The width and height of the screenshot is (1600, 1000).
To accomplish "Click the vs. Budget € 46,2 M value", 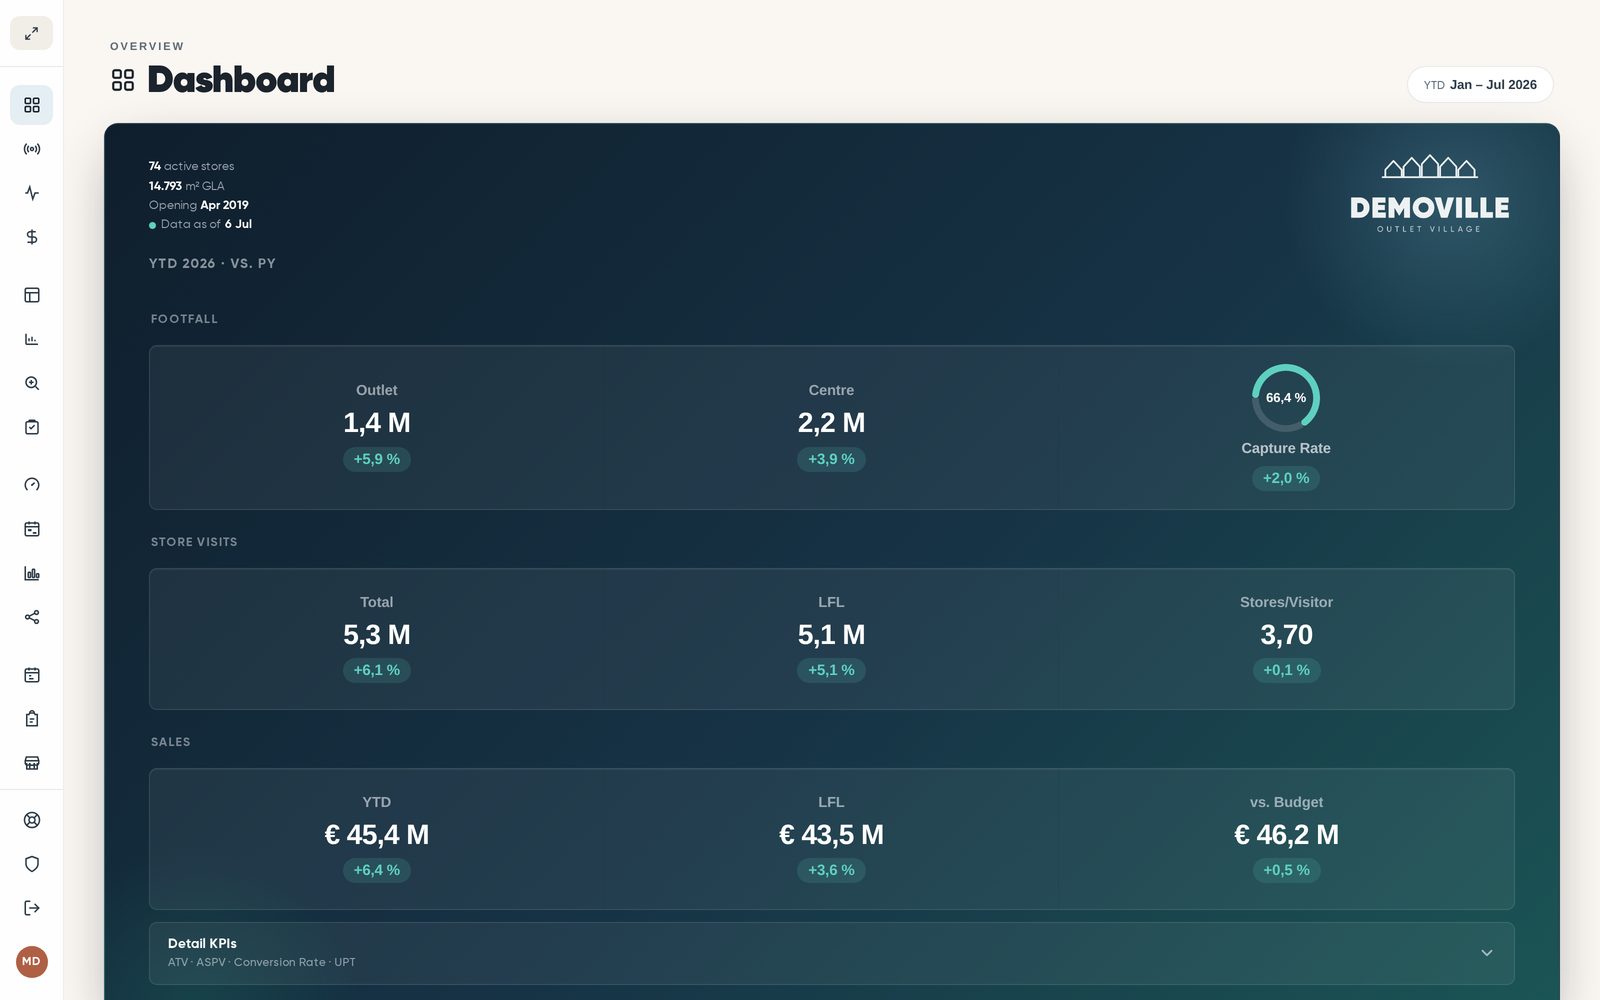I will coord(1286,835).
